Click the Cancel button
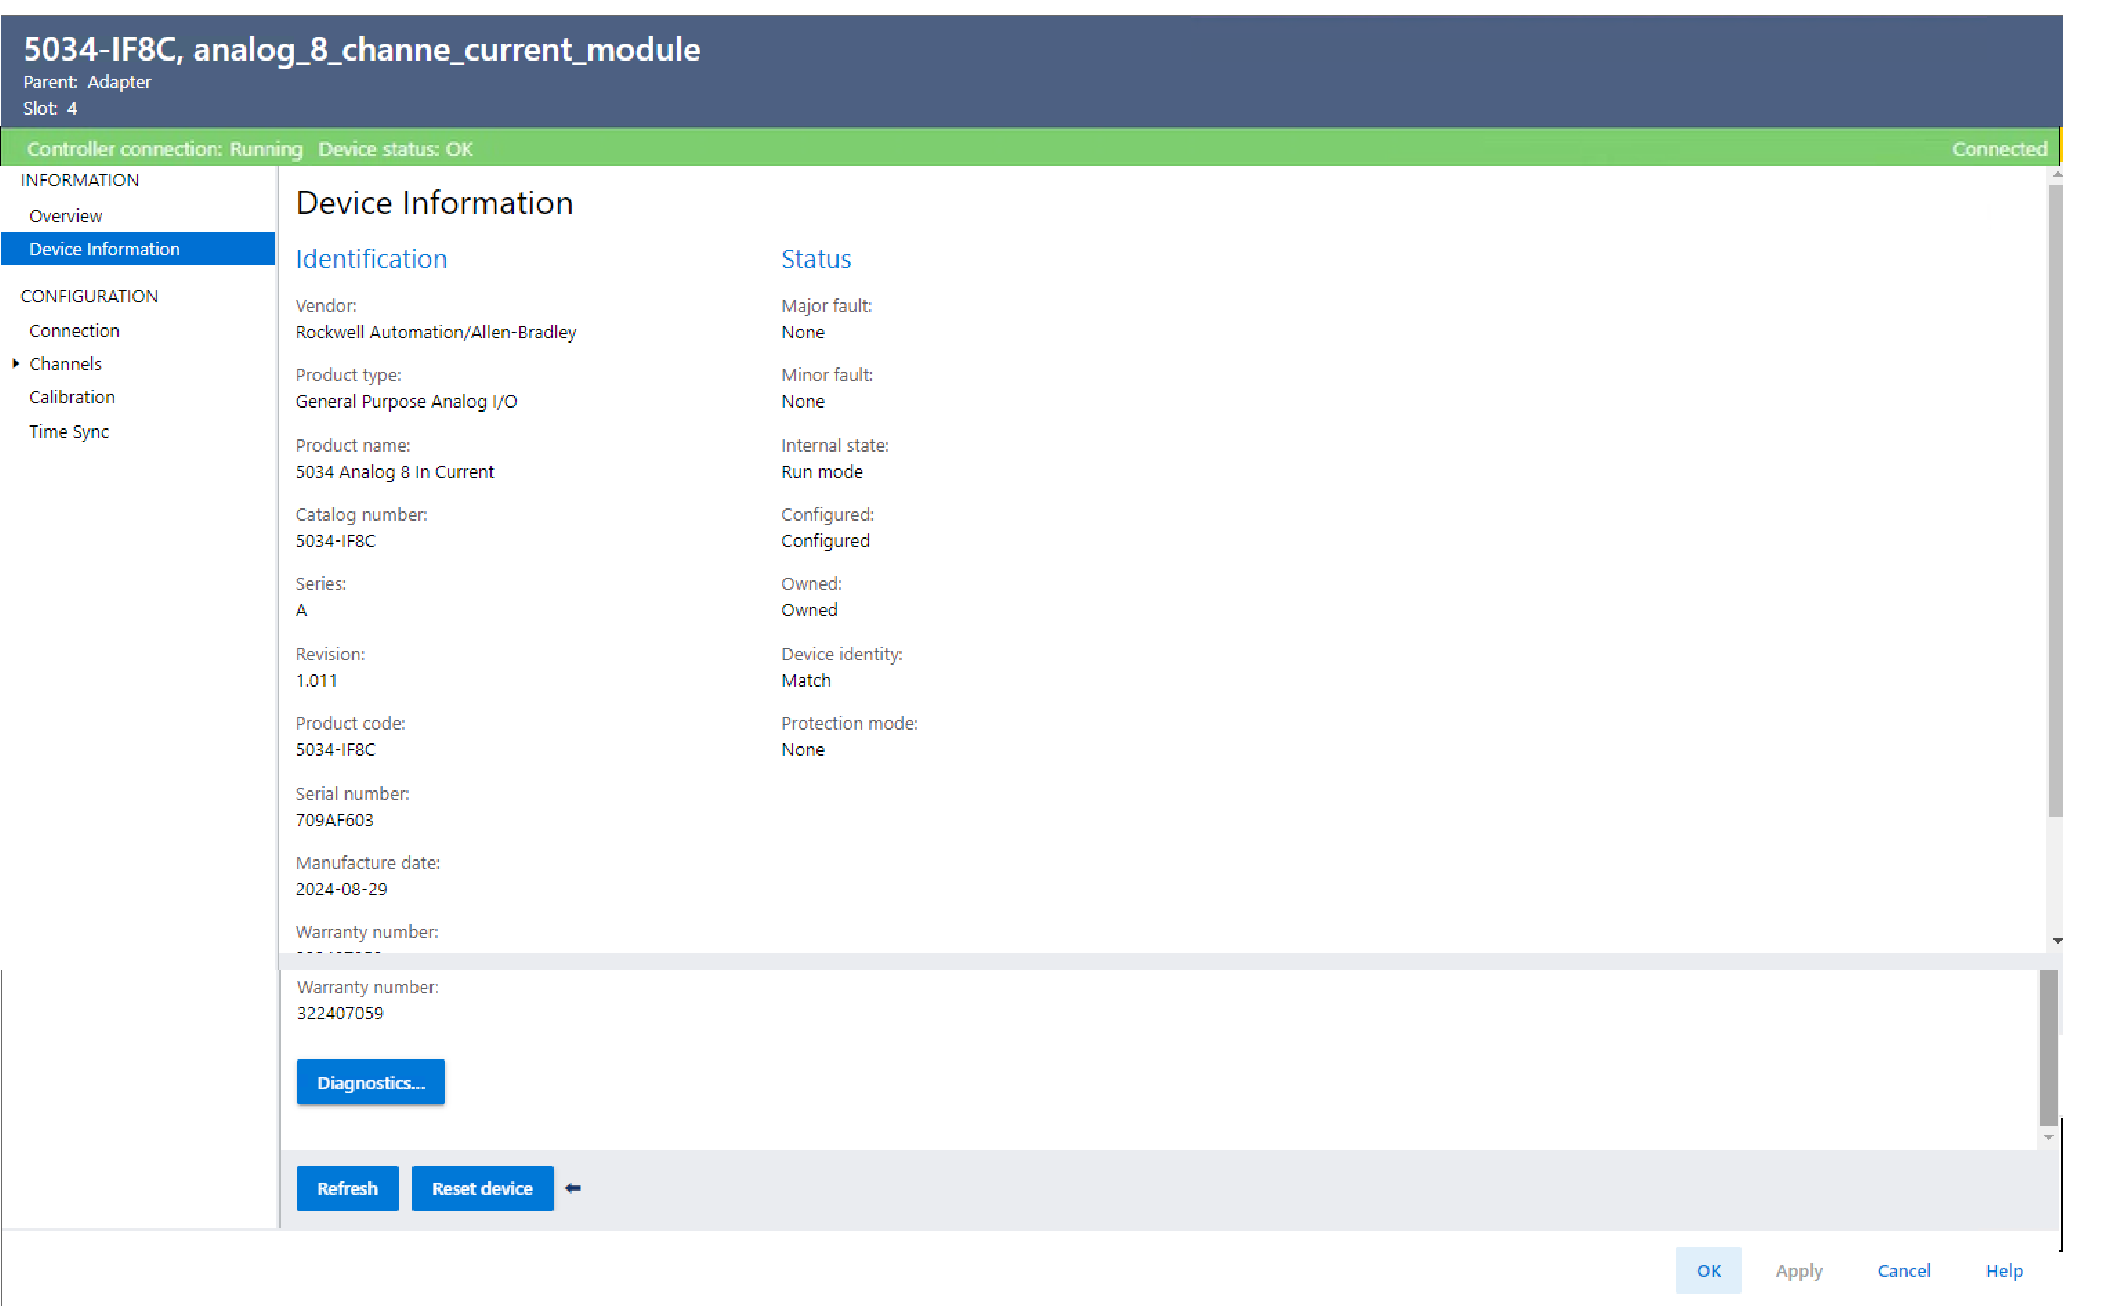The image size is (2103, 1314). click(x=1904, y=1270)
